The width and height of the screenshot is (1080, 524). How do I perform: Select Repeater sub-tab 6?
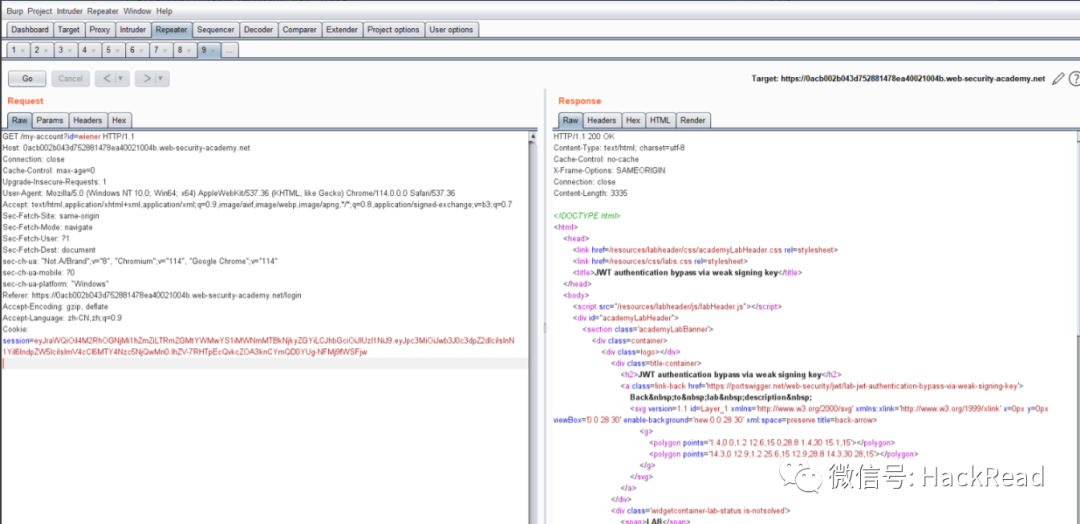(x=135, y=50)
